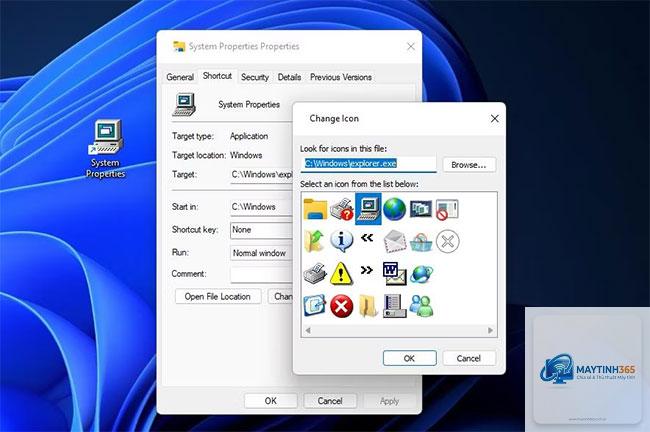Click the System Properties Properties title bar icon
The height and width of the screenshot is (432, 650).
tap(179, 46)
